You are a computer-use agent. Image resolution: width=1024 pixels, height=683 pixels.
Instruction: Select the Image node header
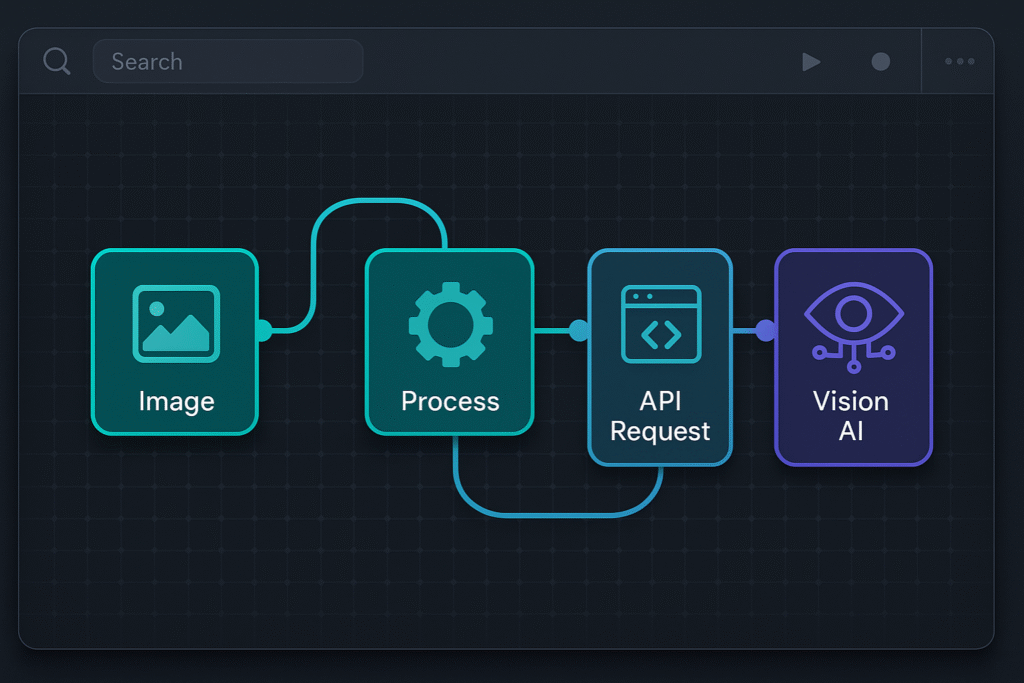tap(175, 402)
